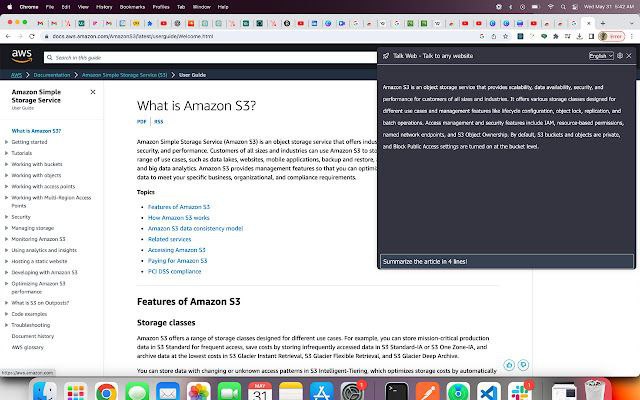Open How Amazon S3 works link
The width and height of the screenshot is (640, 400).
point(178,218)
